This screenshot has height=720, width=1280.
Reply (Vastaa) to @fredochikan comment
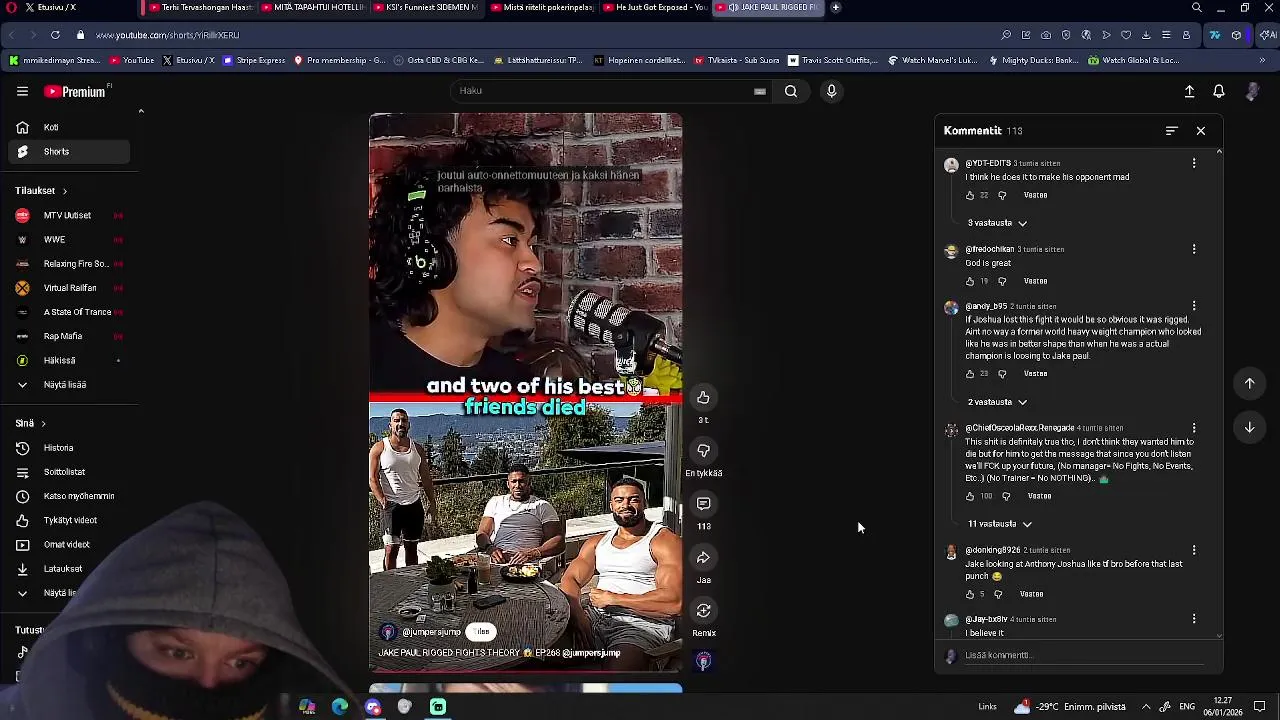[1035, 282]
